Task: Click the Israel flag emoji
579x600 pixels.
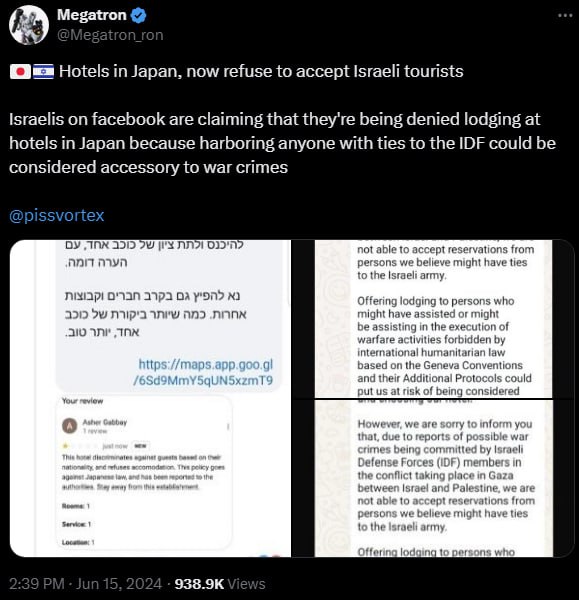Action: pos(43,72)
